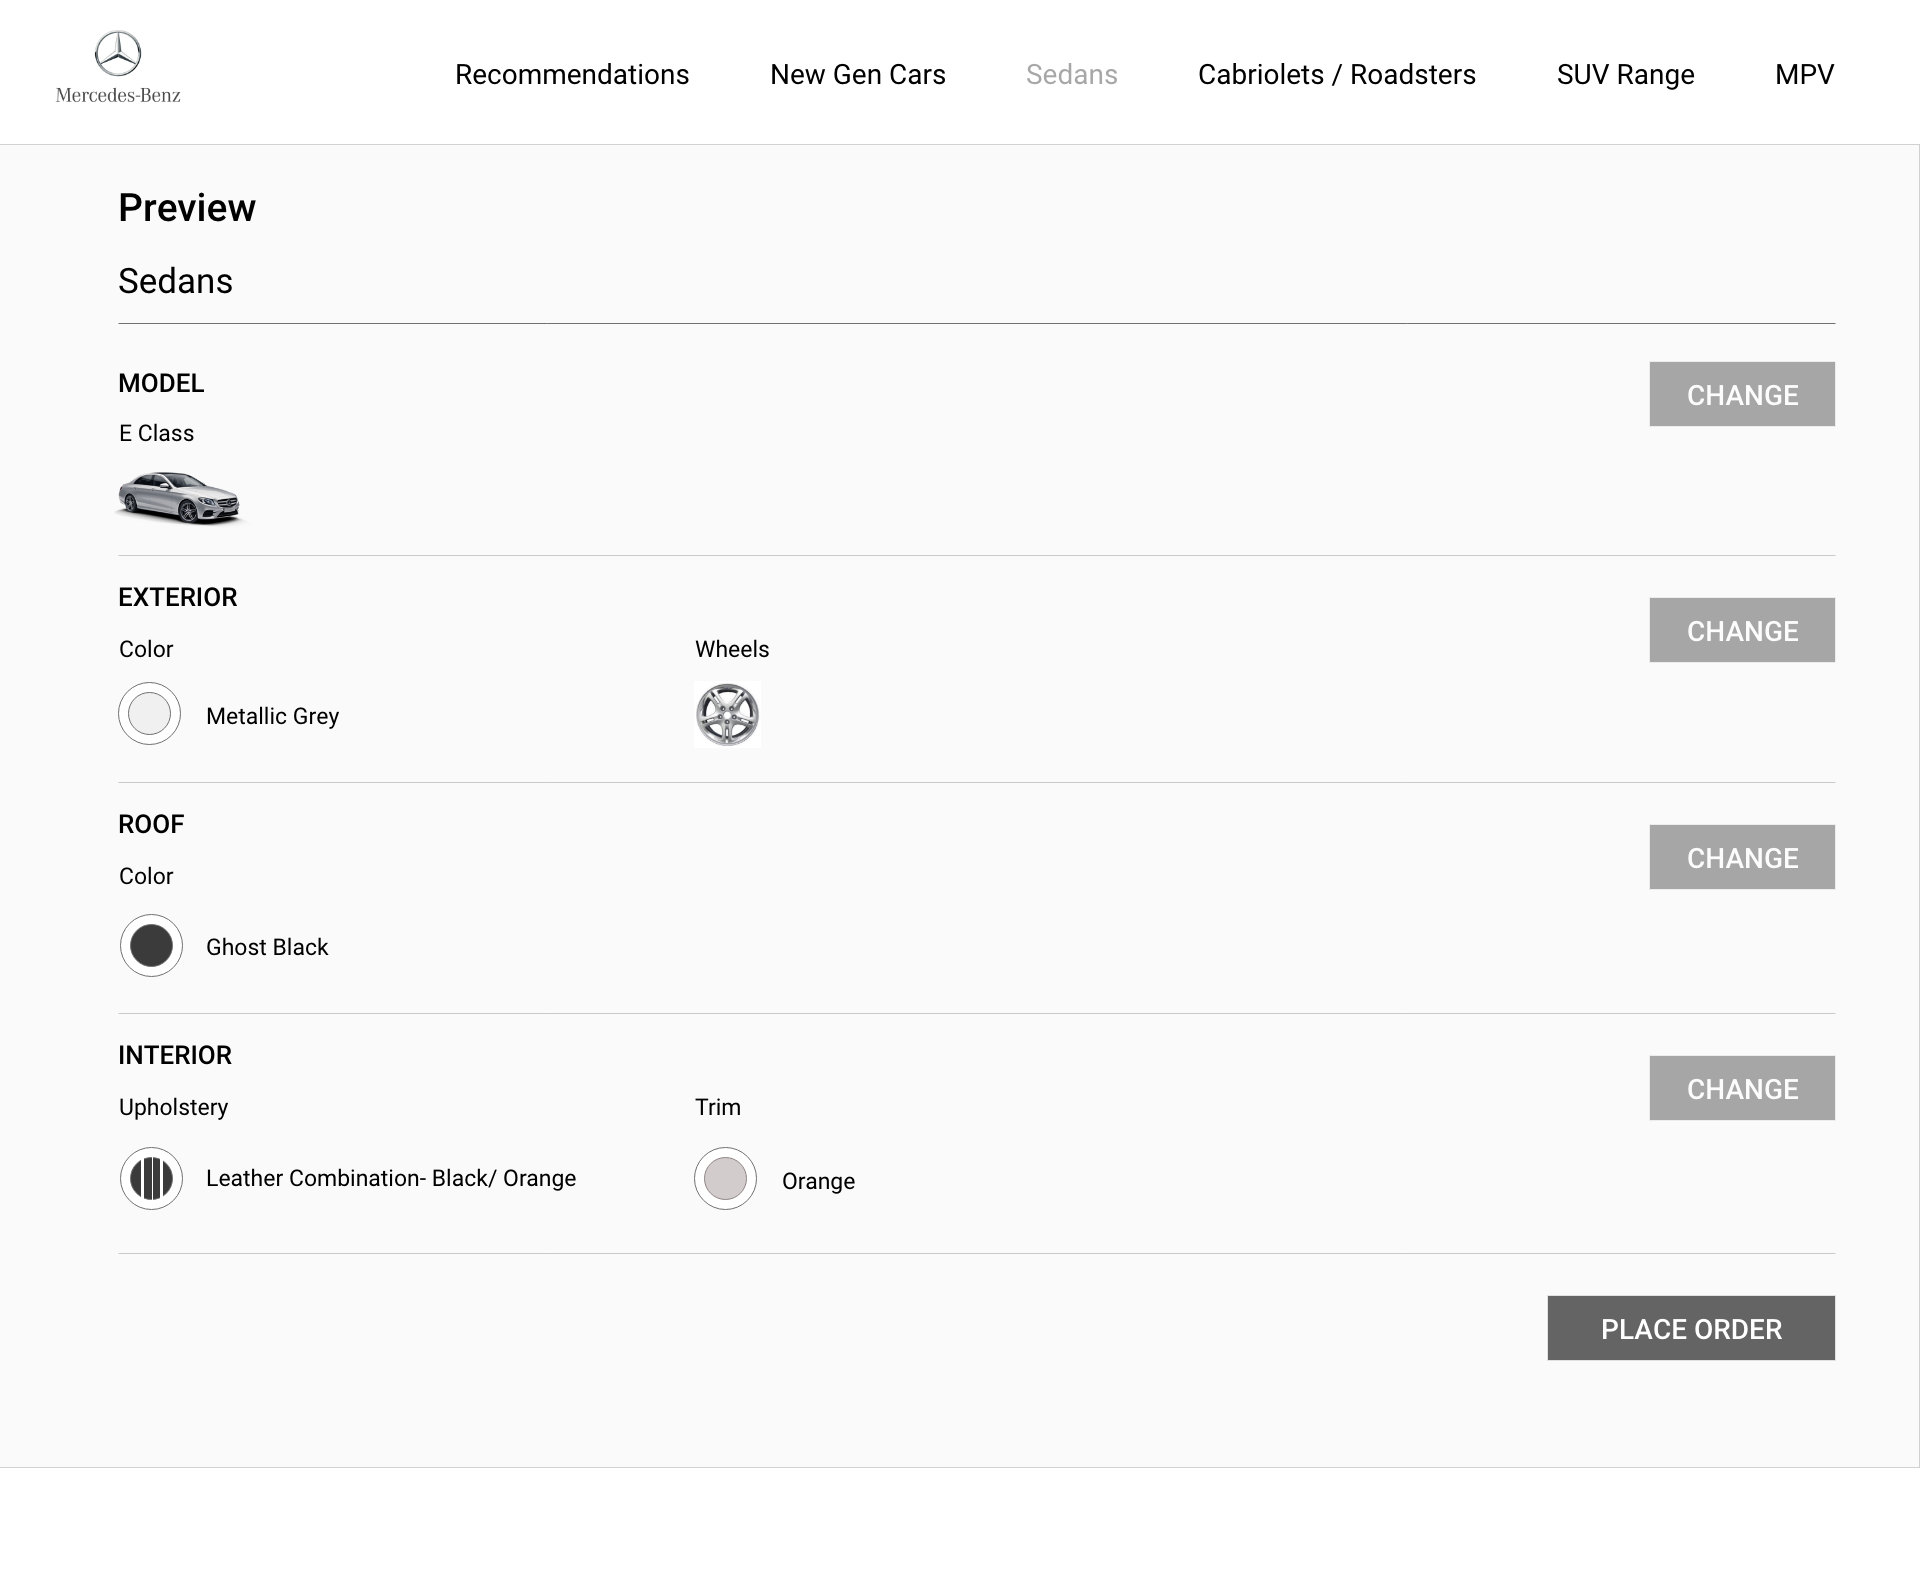Select the Orange trim swatch
1920x1571 pixels.
point(725,1178)
